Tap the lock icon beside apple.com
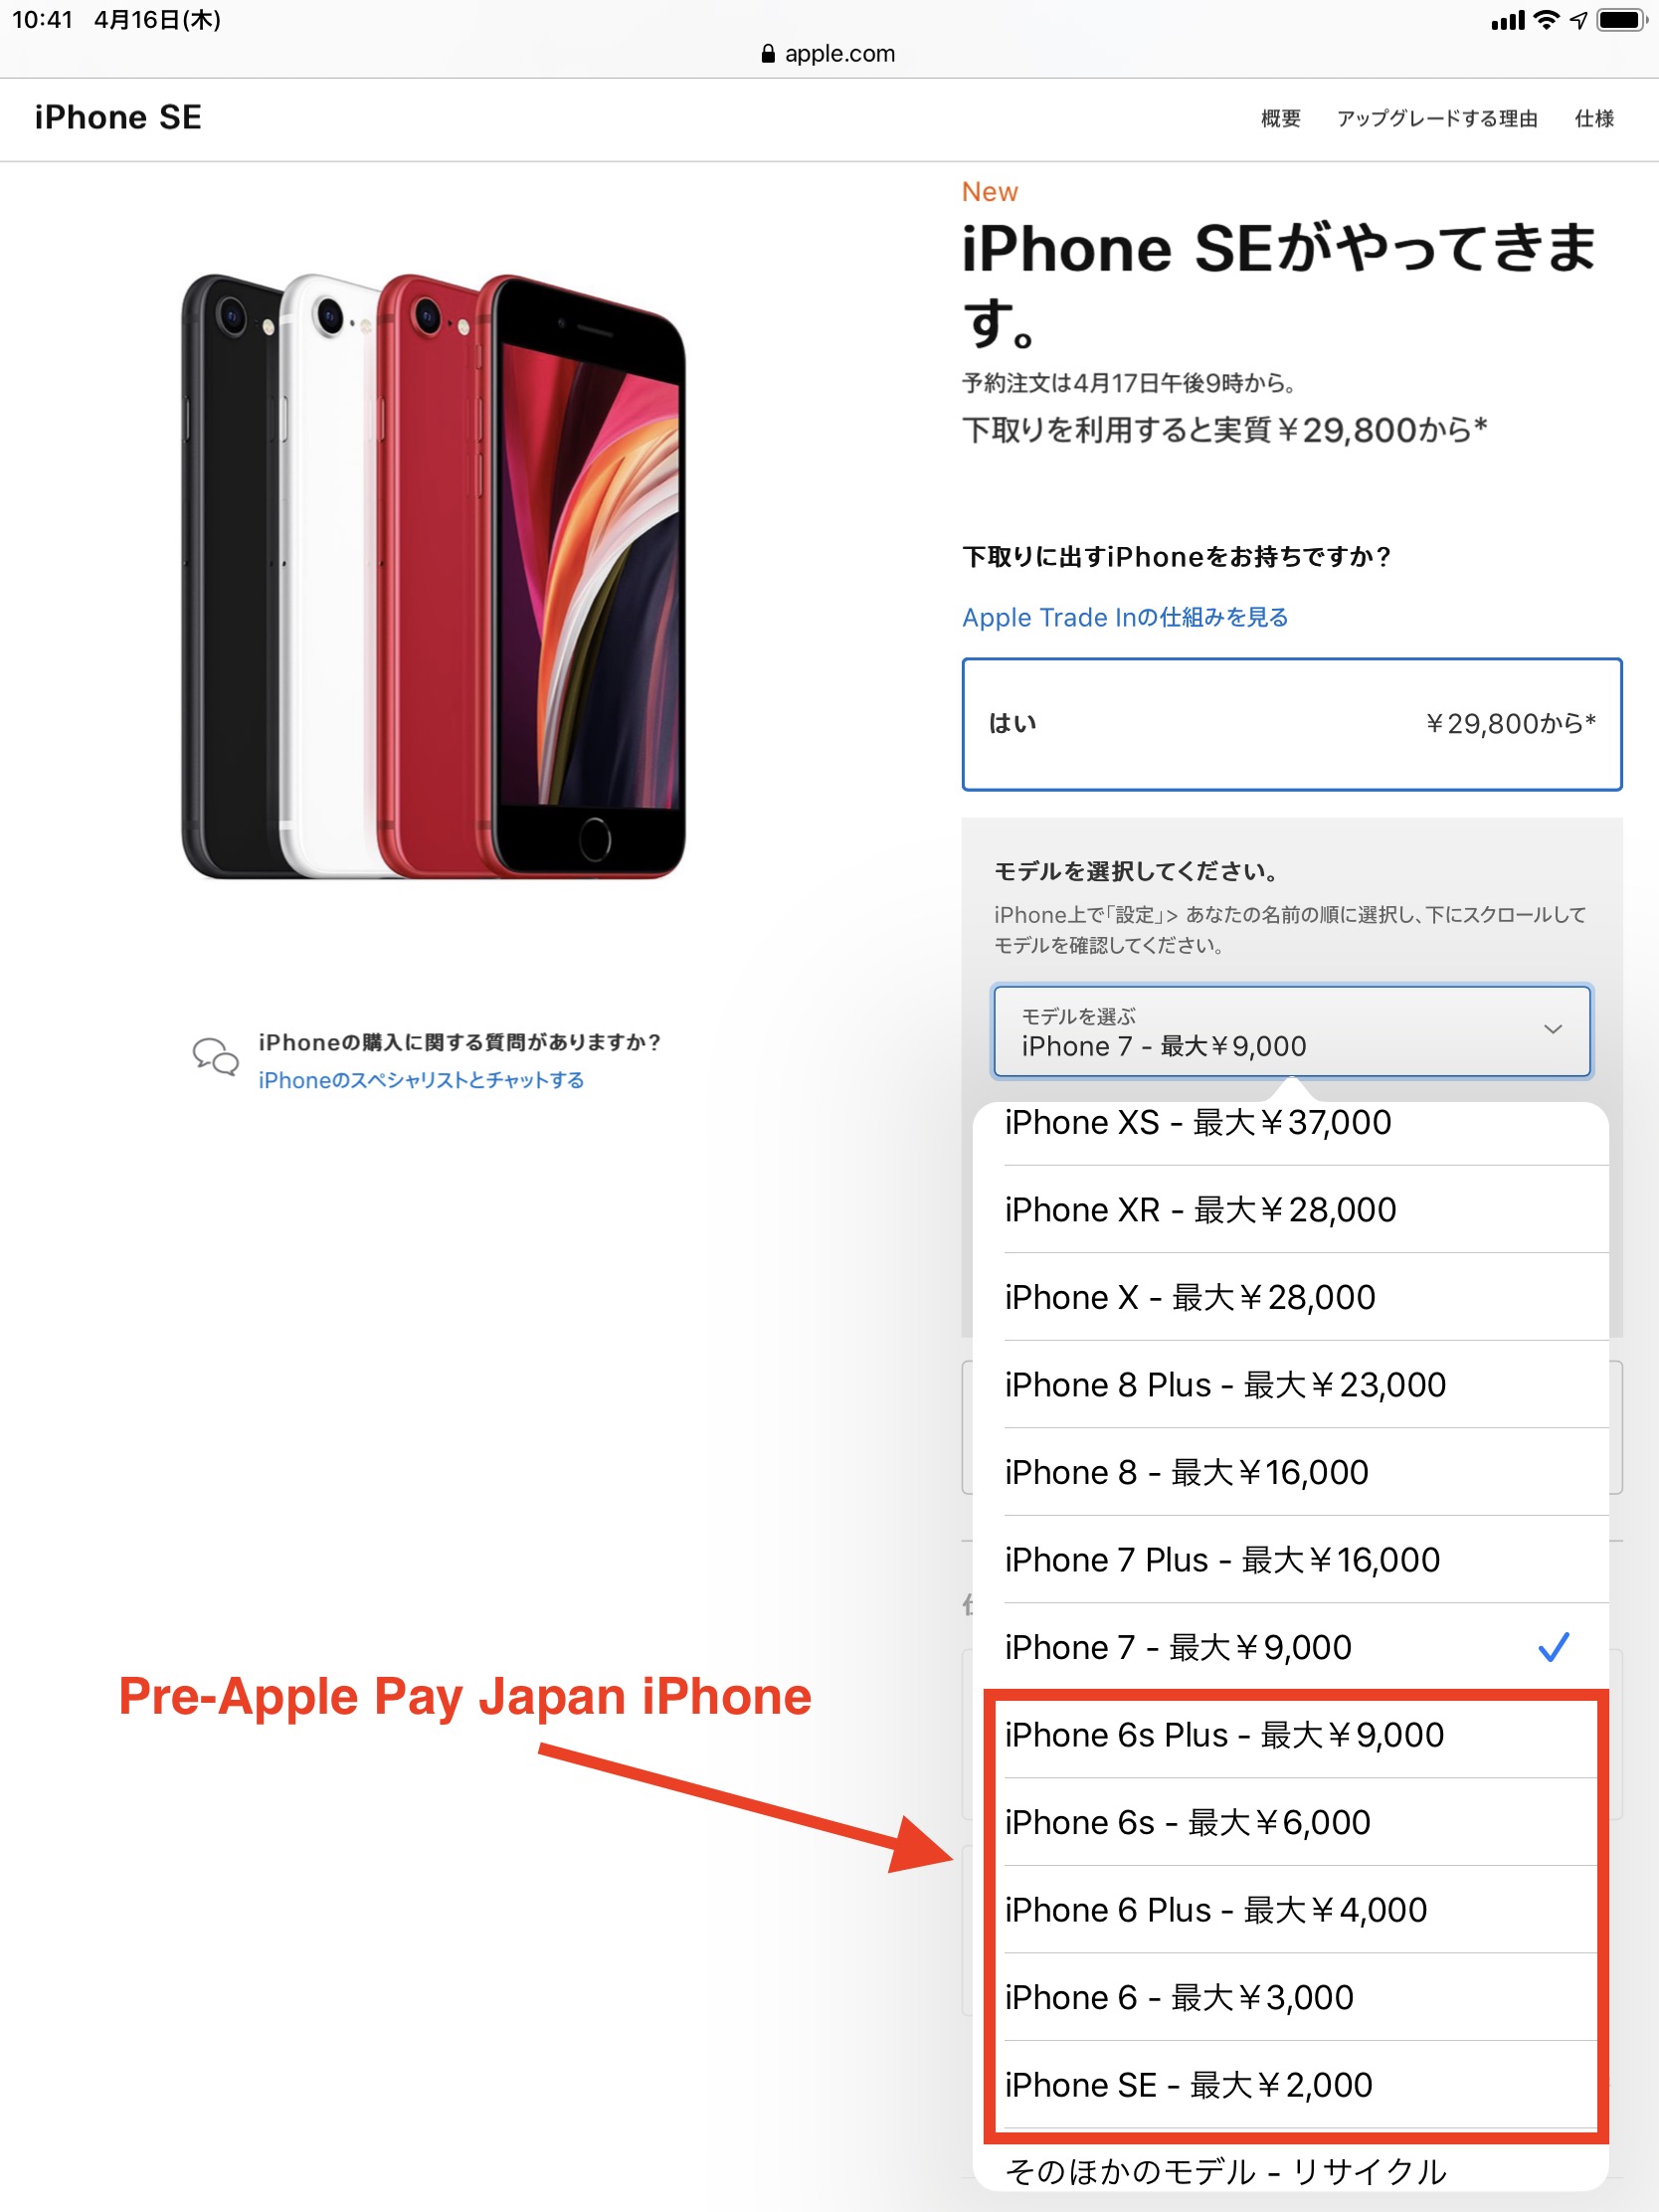This screenshot has width=1659, height=2212. 768,54
